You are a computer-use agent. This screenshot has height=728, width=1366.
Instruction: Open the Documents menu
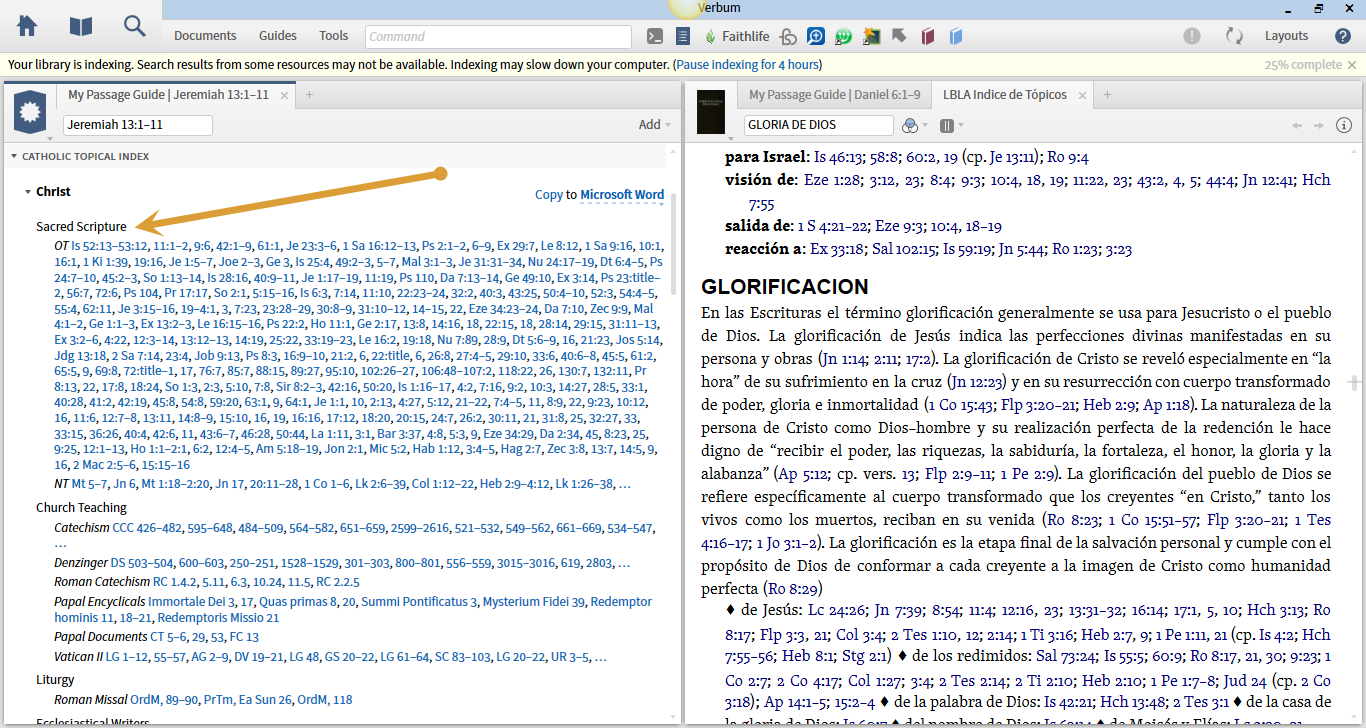click(205, 36)
